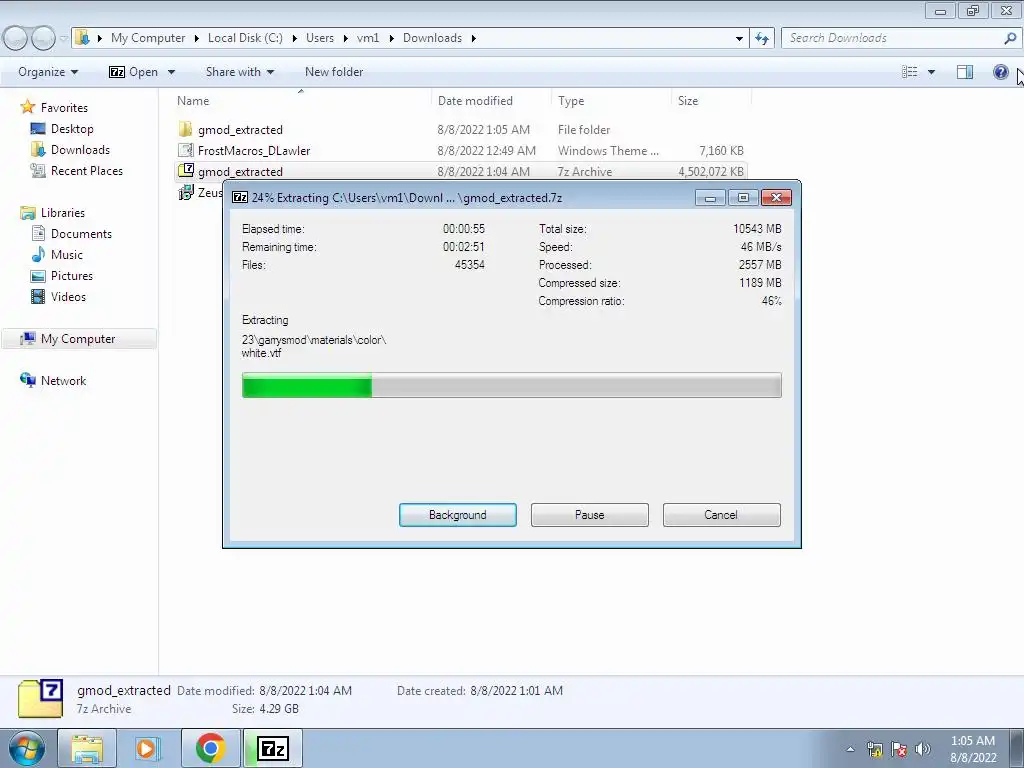Screen dimensions: 1024x768
Task: Click the 7z archive thumbnail in details pane
Action: point(40,698)
